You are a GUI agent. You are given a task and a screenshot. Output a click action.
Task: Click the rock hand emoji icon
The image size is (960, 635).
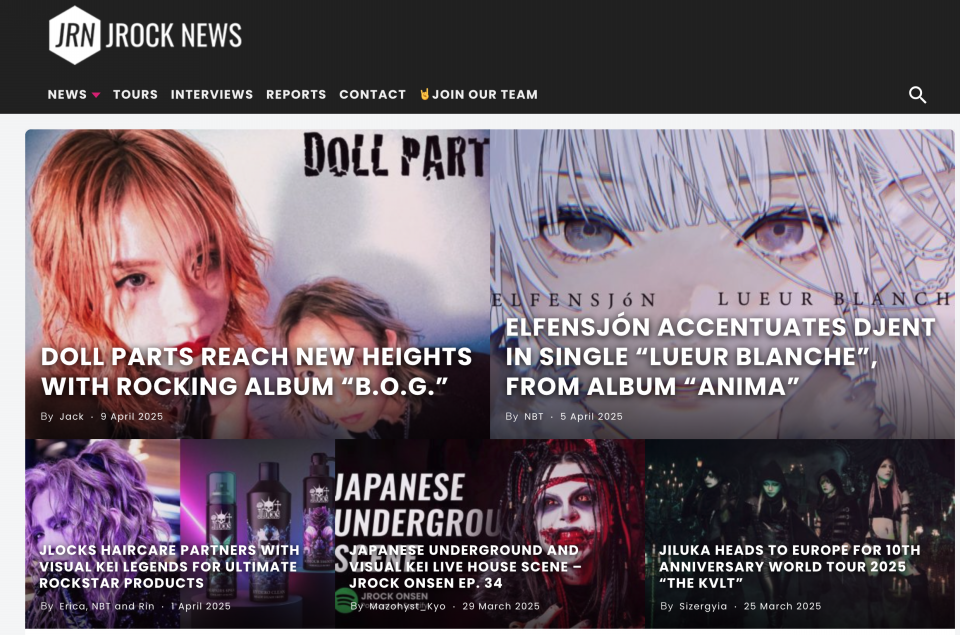click(424, 94)
